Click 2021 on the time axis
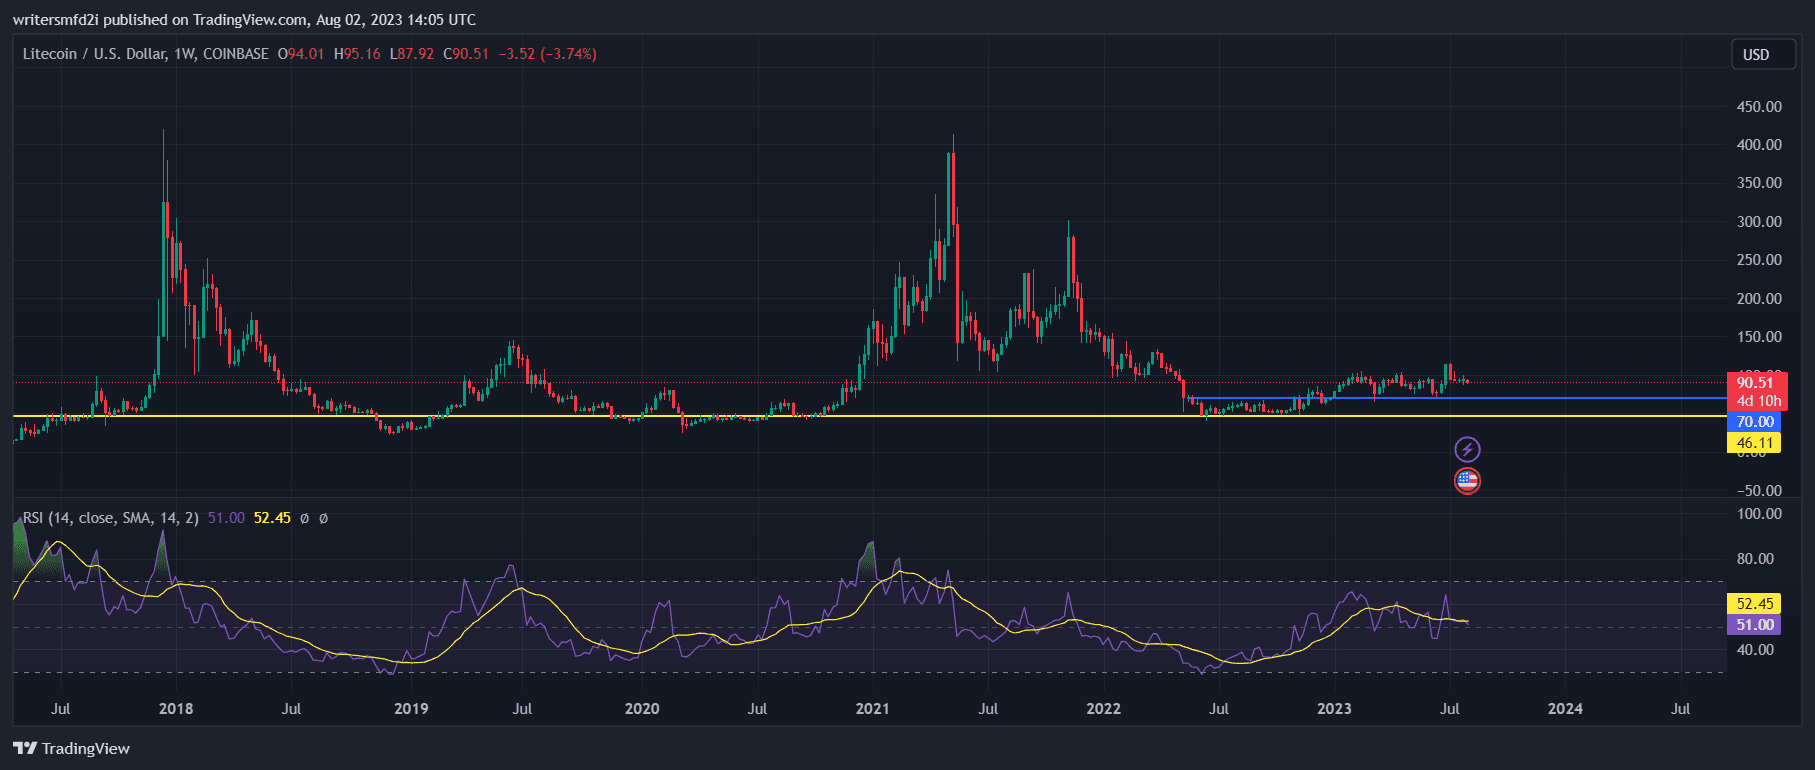Image resolution: width=1815 pixels, height=770 pixels. point(872,709)
